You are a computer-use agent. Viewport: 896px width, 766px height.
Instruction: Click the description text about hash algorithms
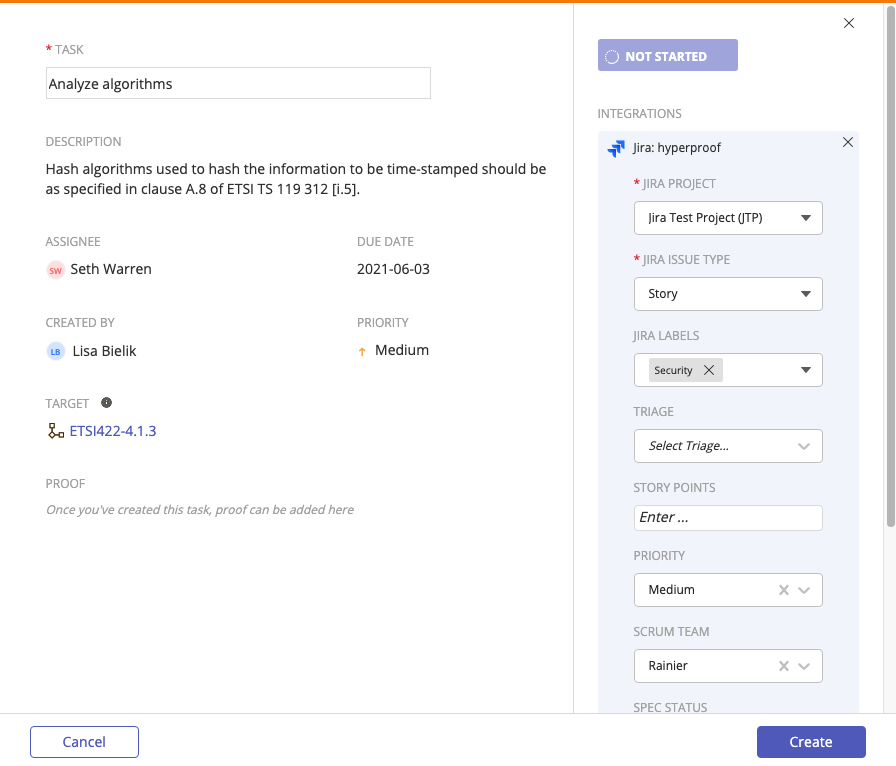pos(296,179)
